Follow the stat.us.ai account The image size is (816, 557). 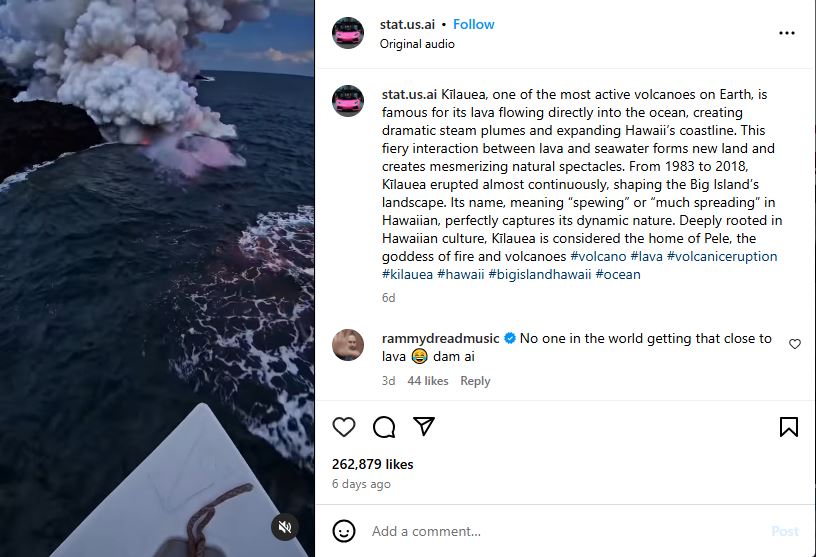point(474,24)
